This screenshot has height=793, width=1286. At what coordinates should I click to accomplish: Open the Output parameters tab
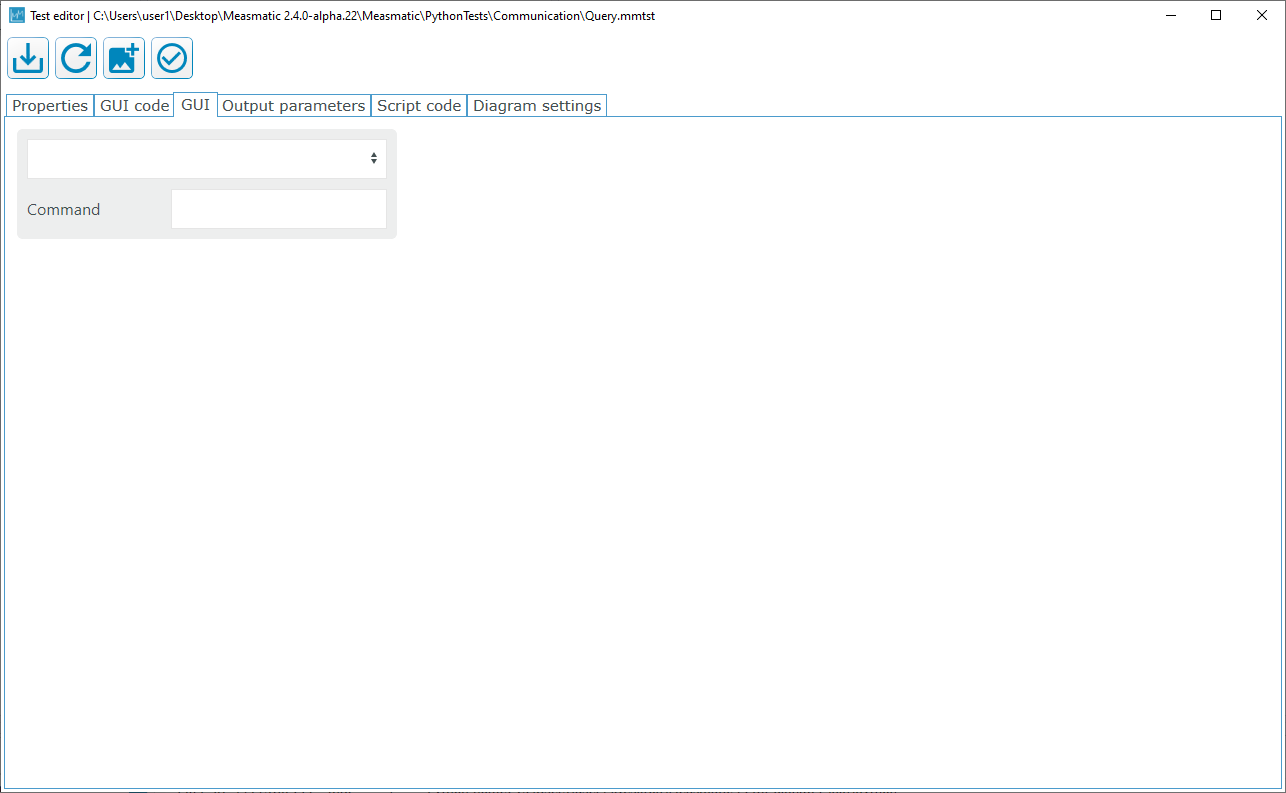tap(293, 106)
